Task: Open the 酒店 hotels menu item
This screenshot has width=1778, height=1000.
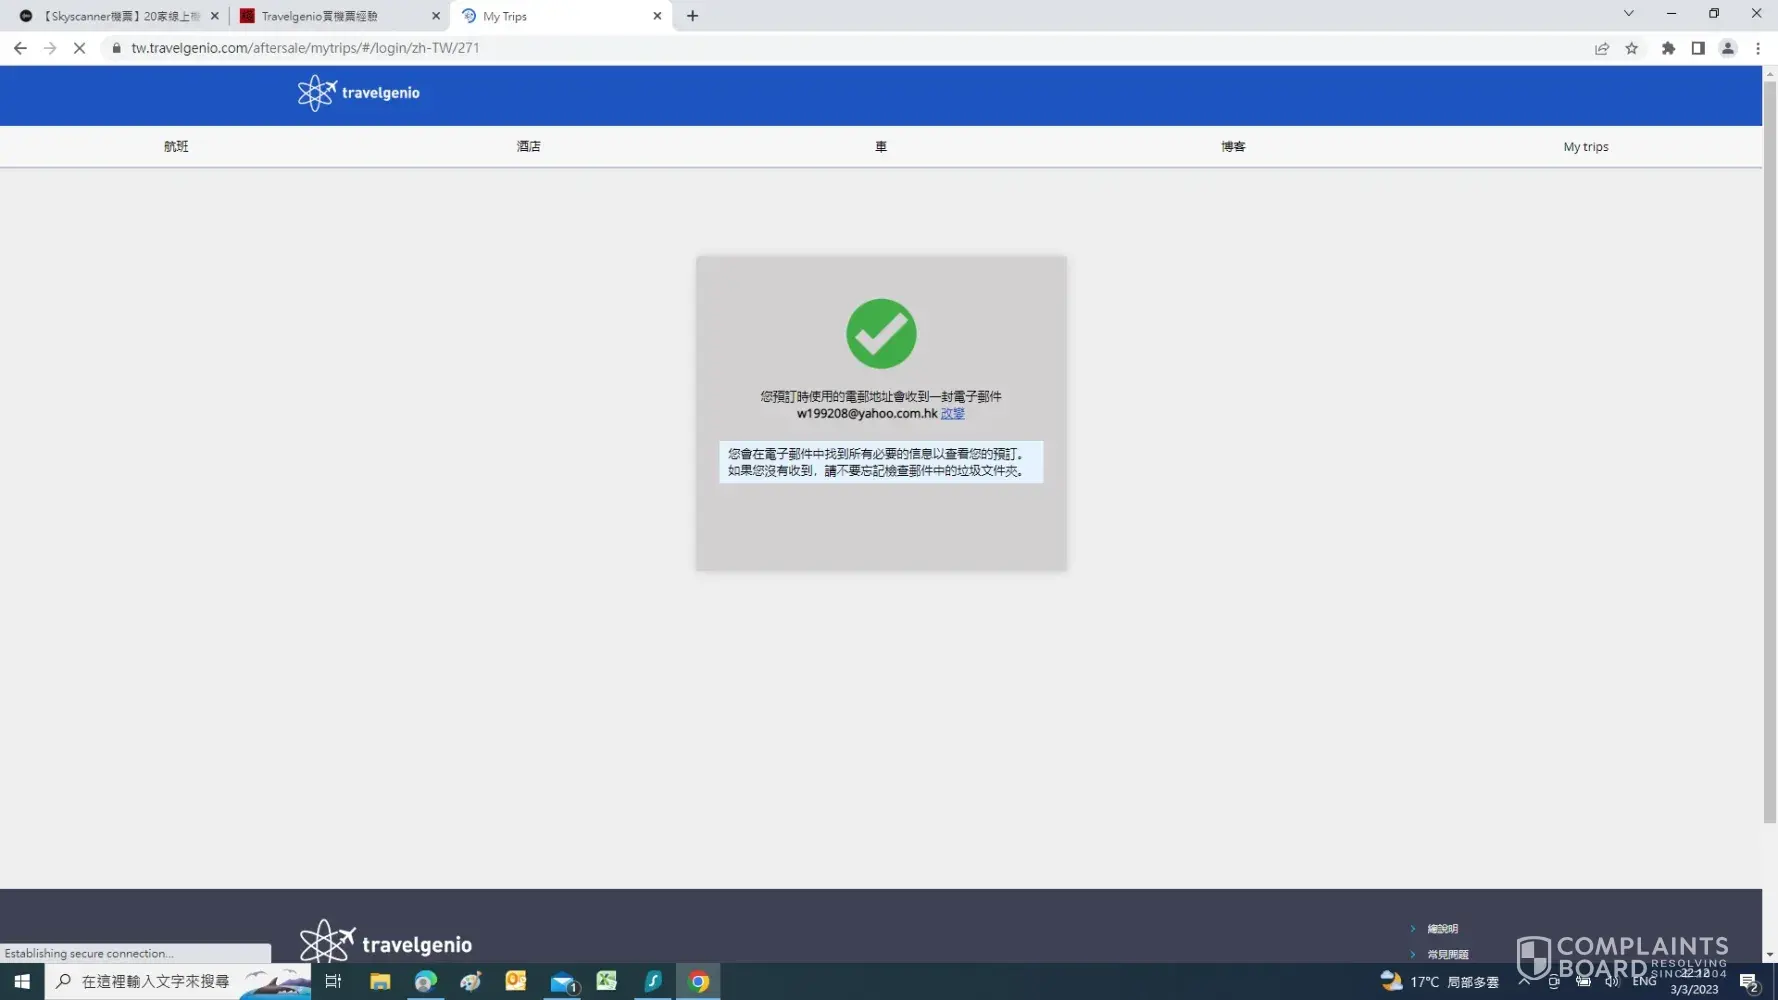Action: click(x=528, y=147)
